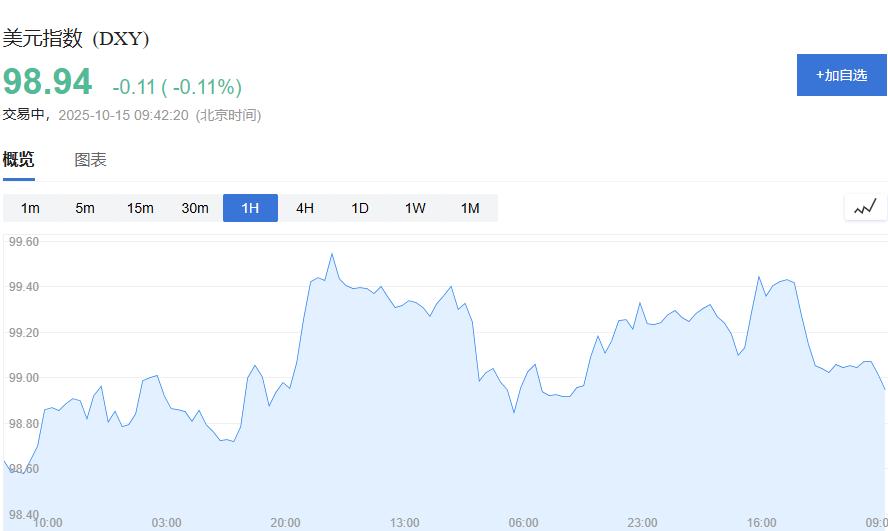Select the 5m timeframe
Image resolution: width=888 pixels, height=531 pixels.
(84, 208)
